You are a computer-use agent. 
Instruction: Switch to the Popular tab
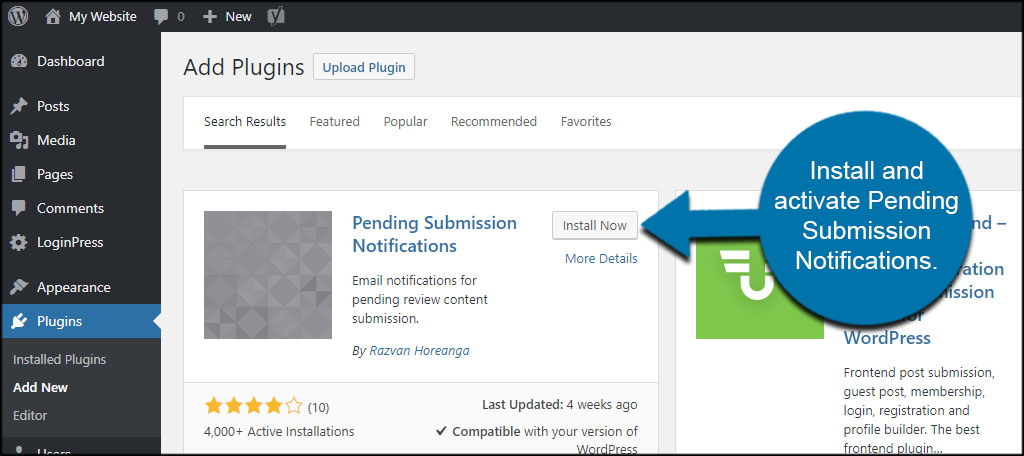405,121
